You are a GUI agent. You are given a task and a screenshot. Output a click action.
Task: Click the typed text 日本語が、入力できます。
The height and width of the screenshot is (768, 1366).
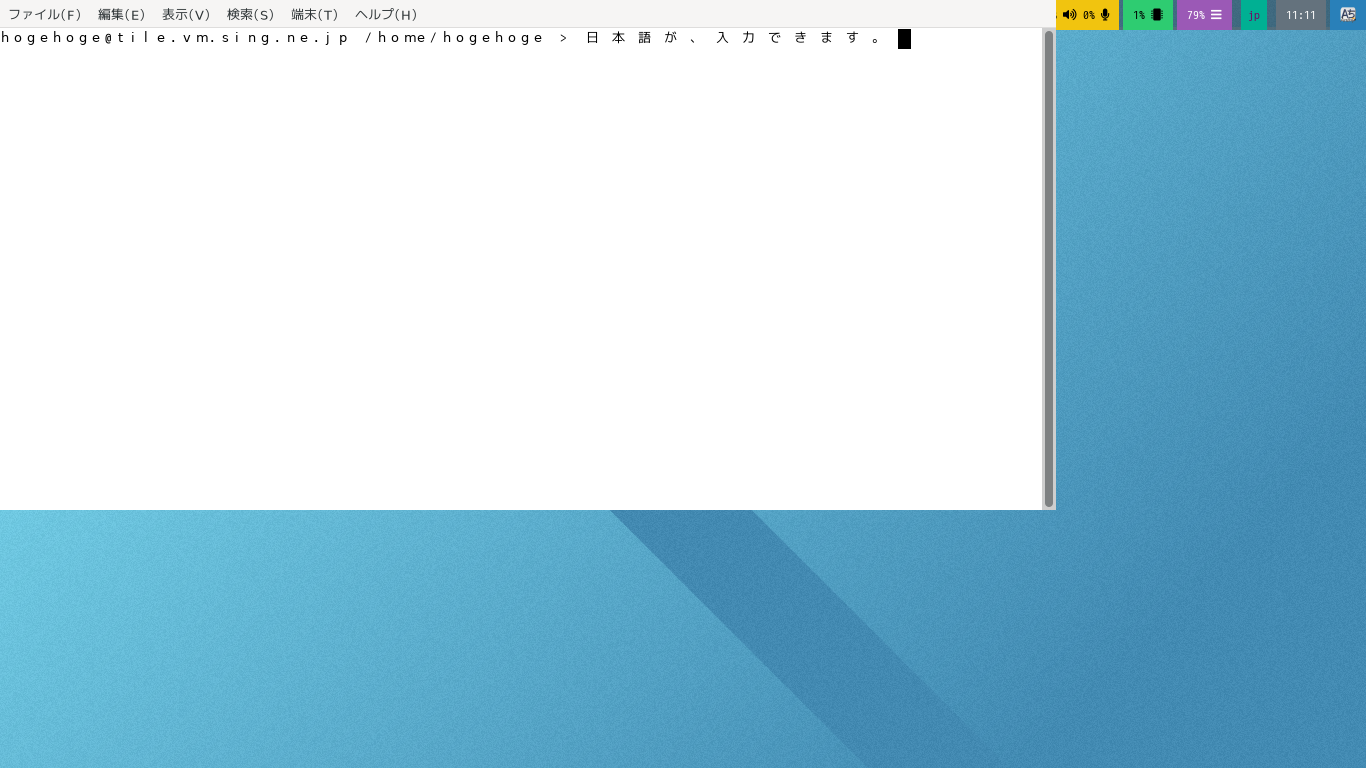point(734,38)
